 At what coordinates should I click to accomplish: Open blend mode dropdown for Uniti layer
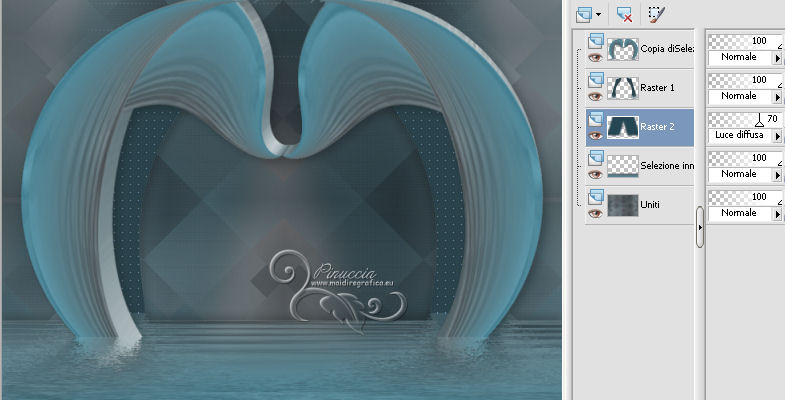pos(777,214)
